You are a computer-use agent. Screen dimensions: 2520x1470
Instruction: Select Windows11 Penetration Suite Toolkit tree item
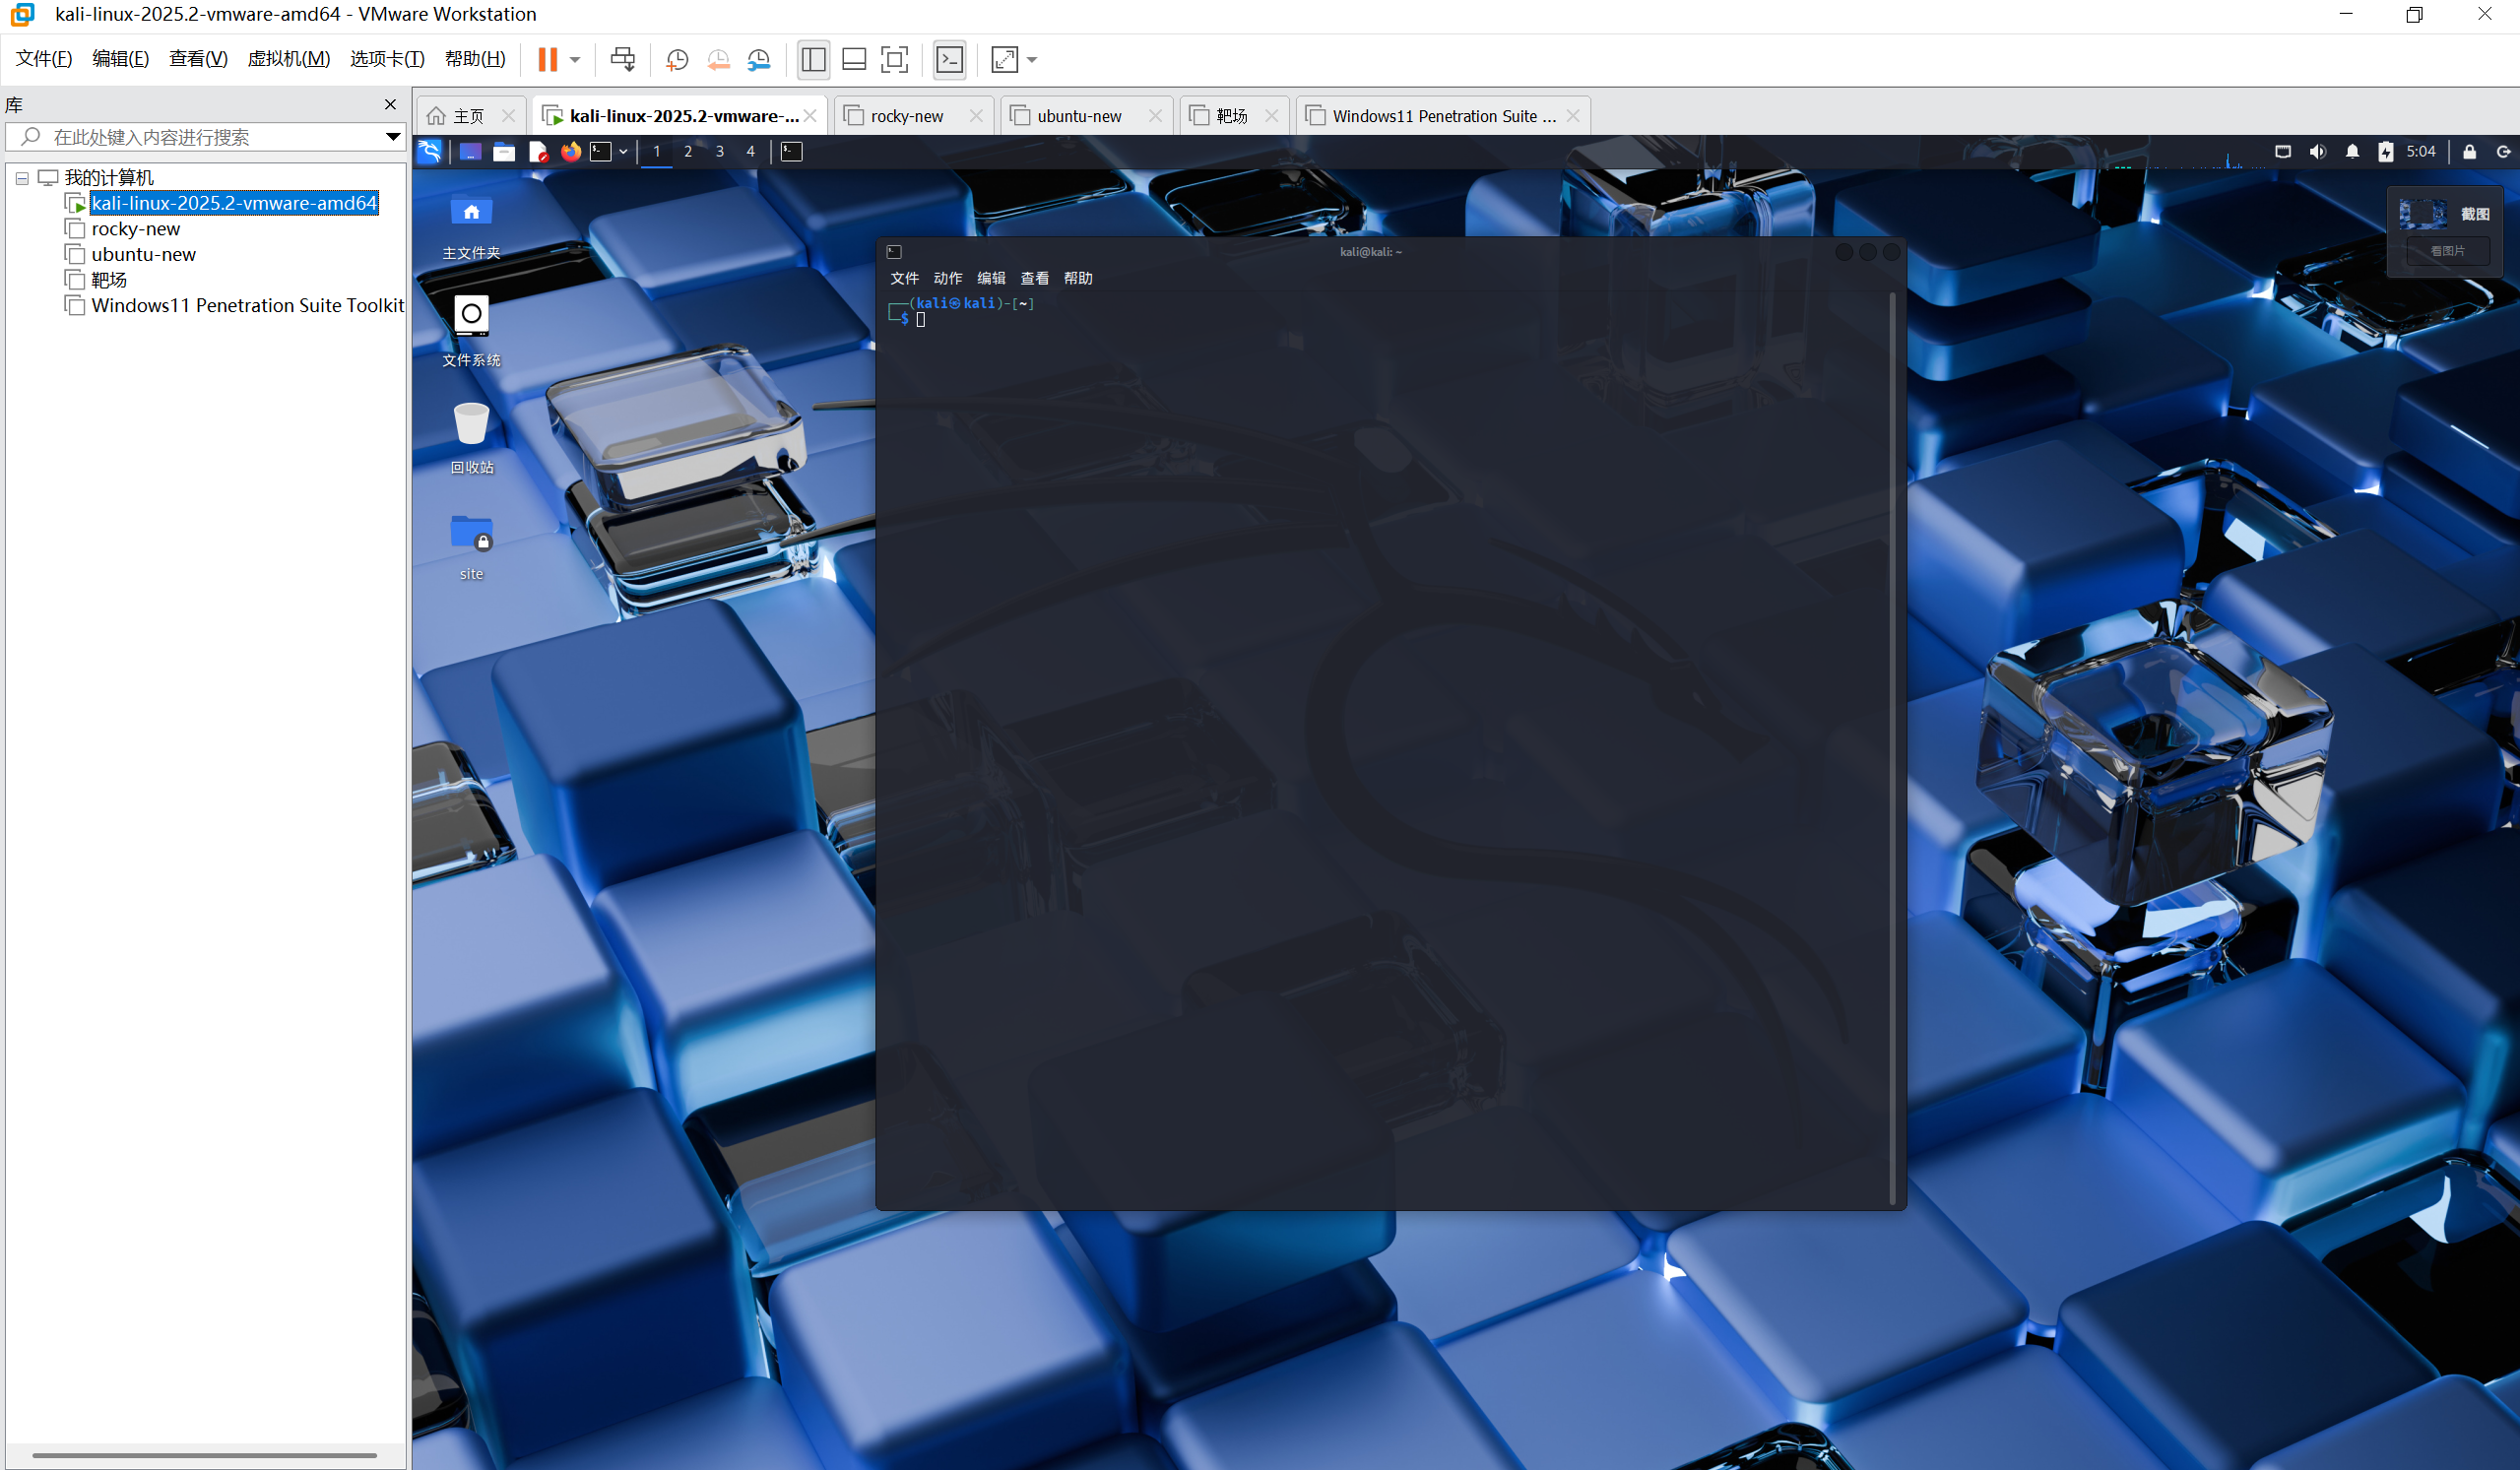click(x=247, y=306)
